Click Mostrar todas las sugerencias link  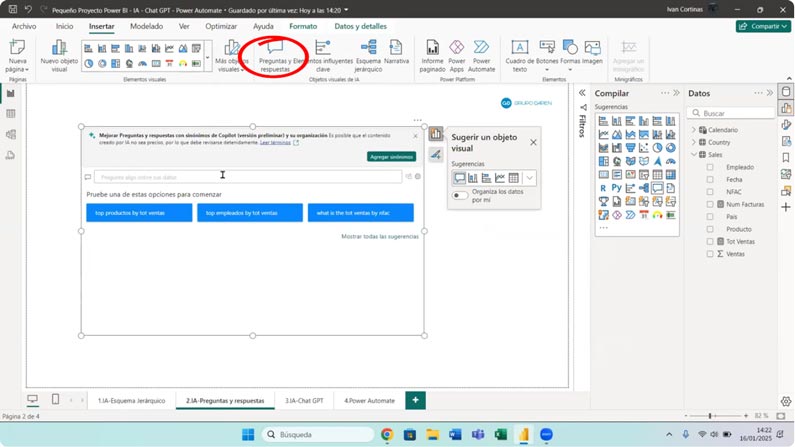[380, 237]
